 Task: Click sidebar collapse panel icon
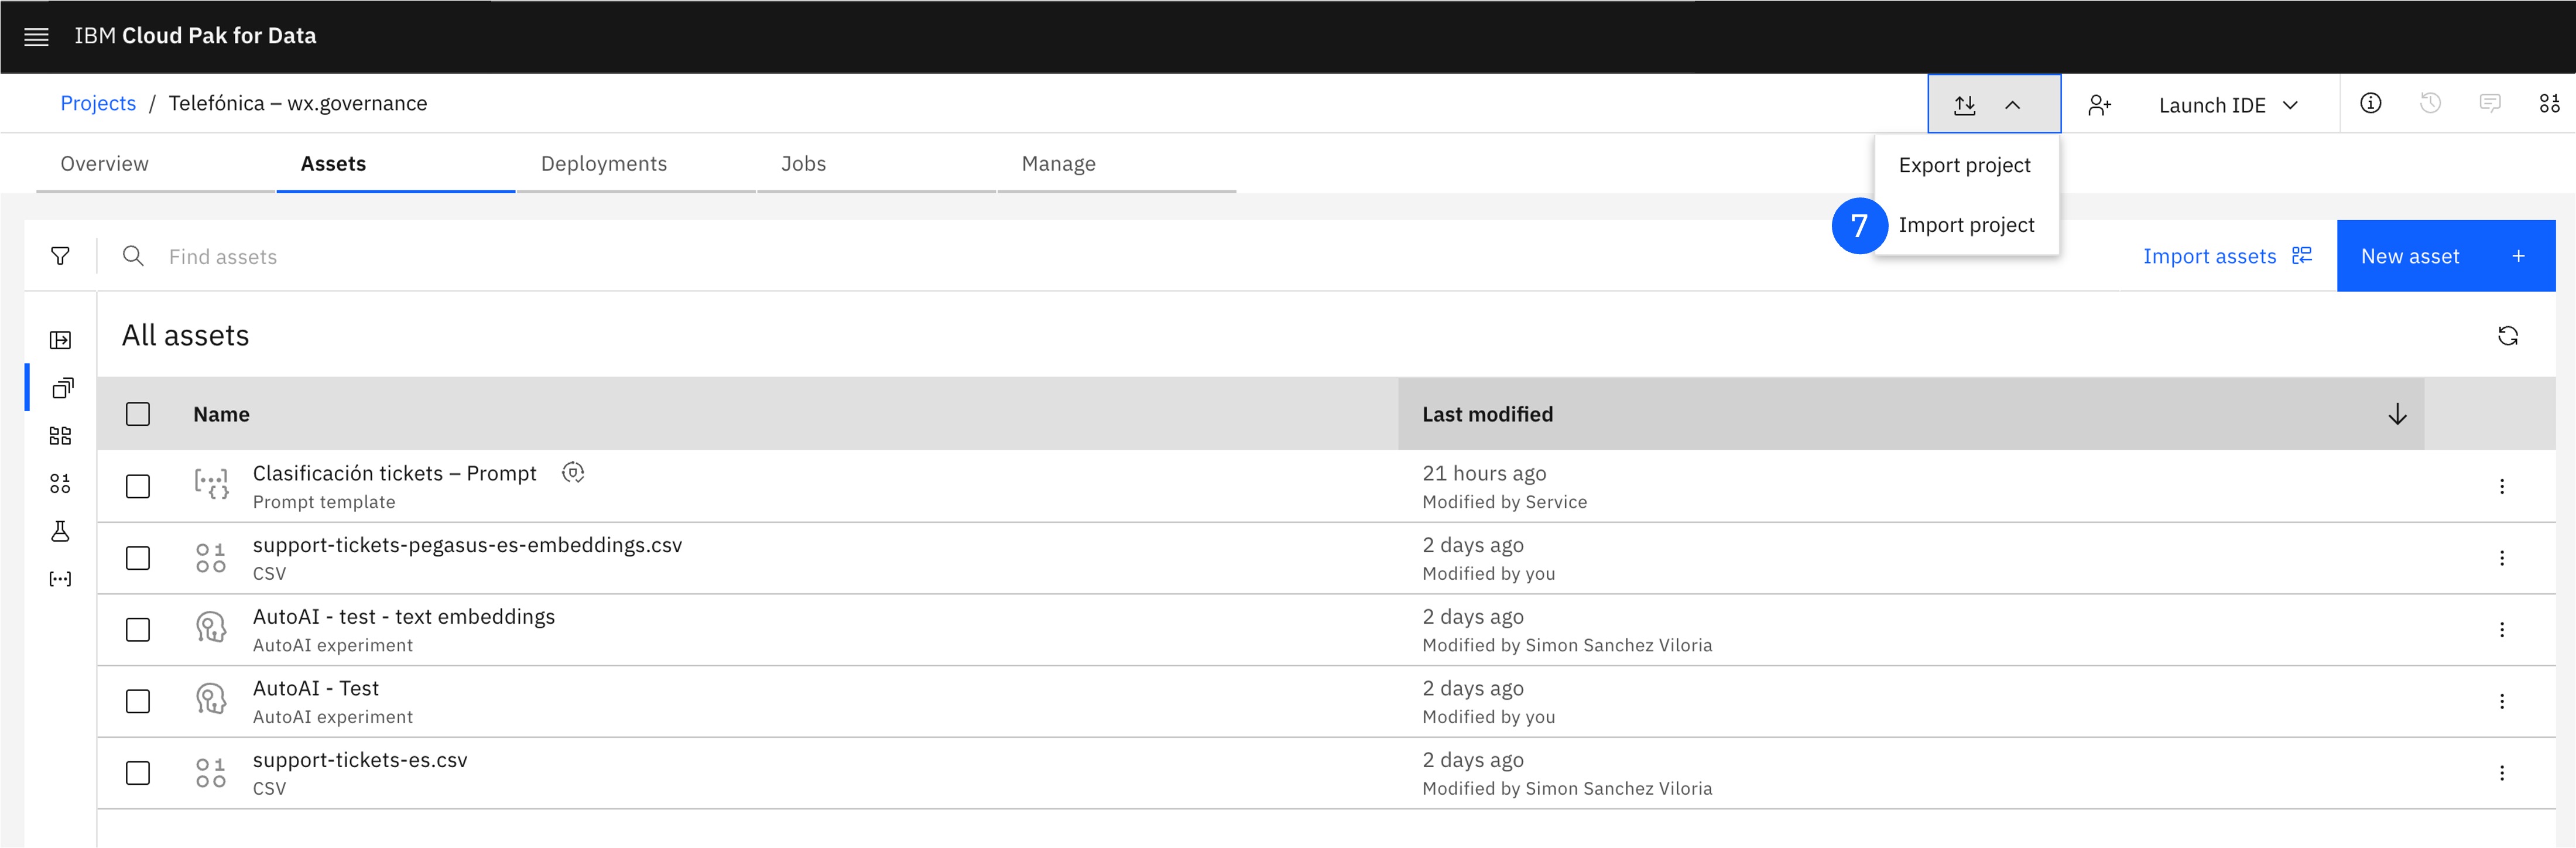pos(60,340)
